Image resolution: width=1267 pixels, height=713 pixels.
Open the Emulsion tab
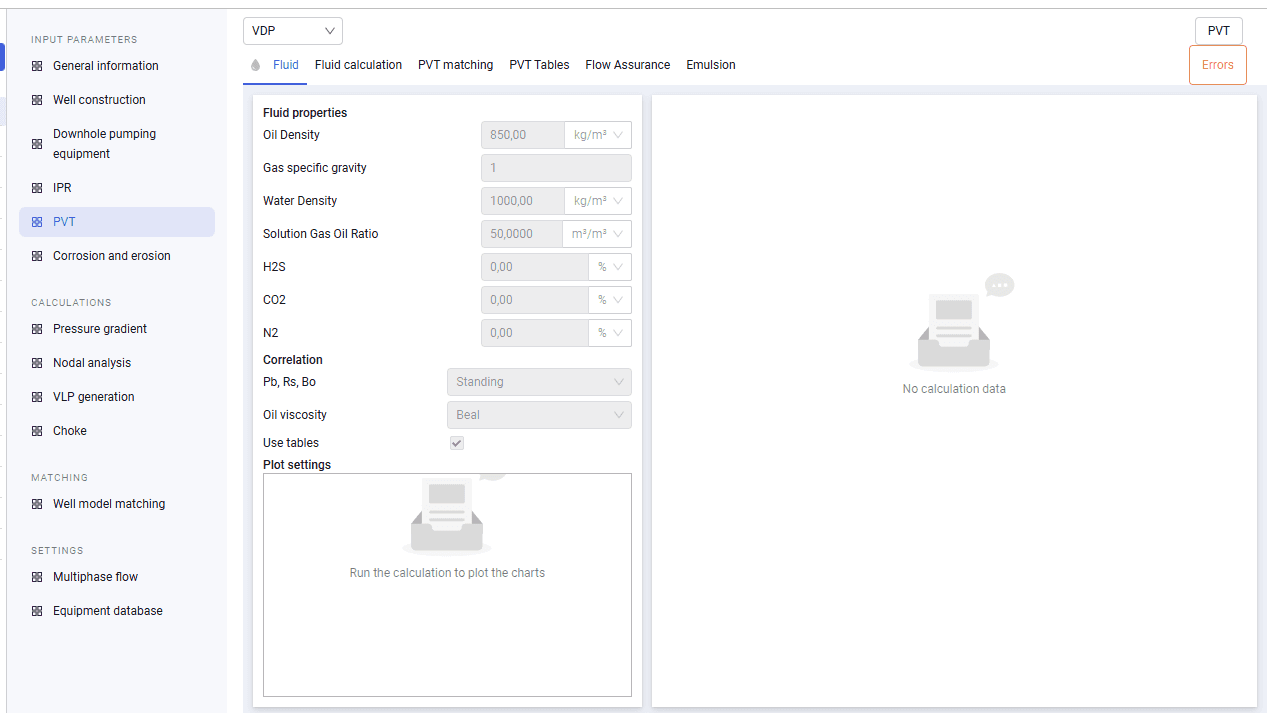[711, 65]
